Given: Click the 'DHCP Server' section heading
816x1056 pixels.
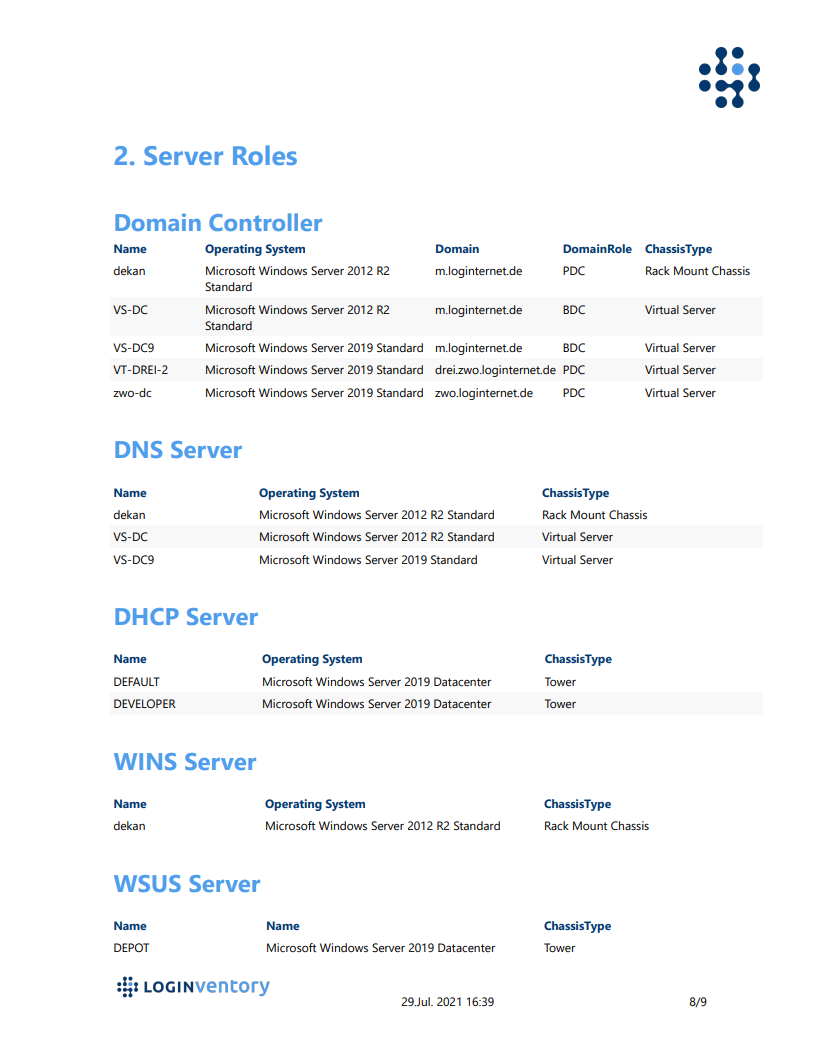Looking at the screenshot, I should tap(186, 617).
